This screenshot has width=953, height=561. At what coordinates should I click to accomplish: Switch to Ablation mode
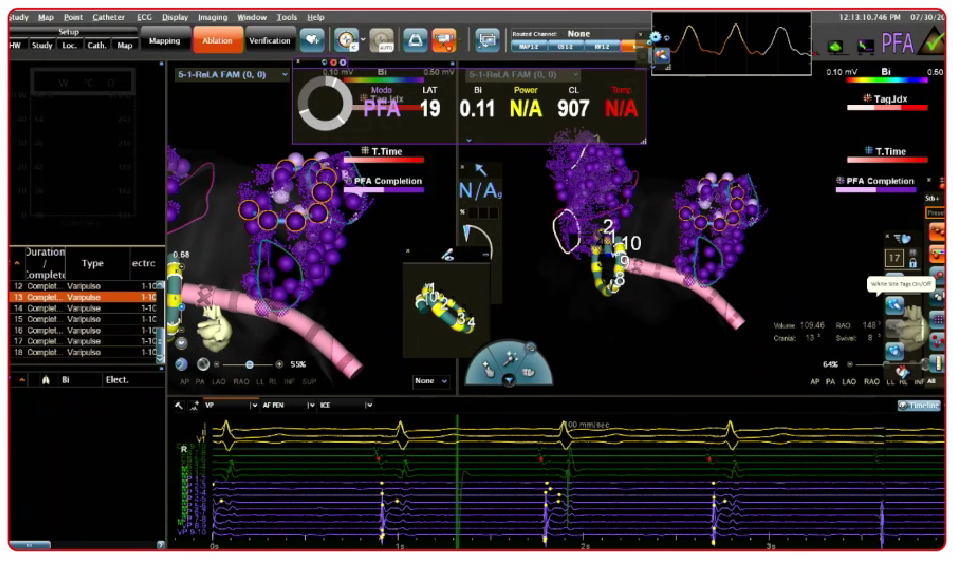coord(218,40)
